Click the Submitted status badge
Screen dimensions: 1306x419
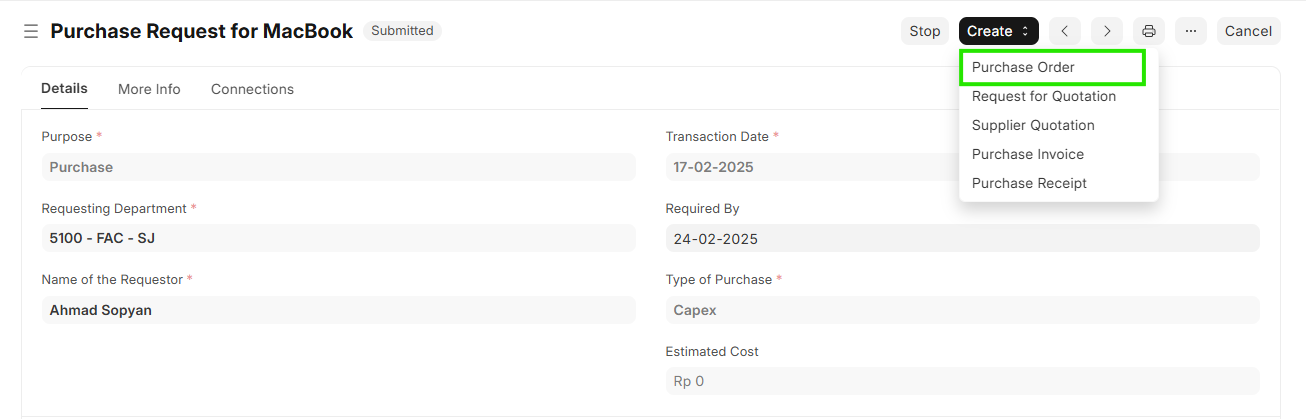pos(402,31)
